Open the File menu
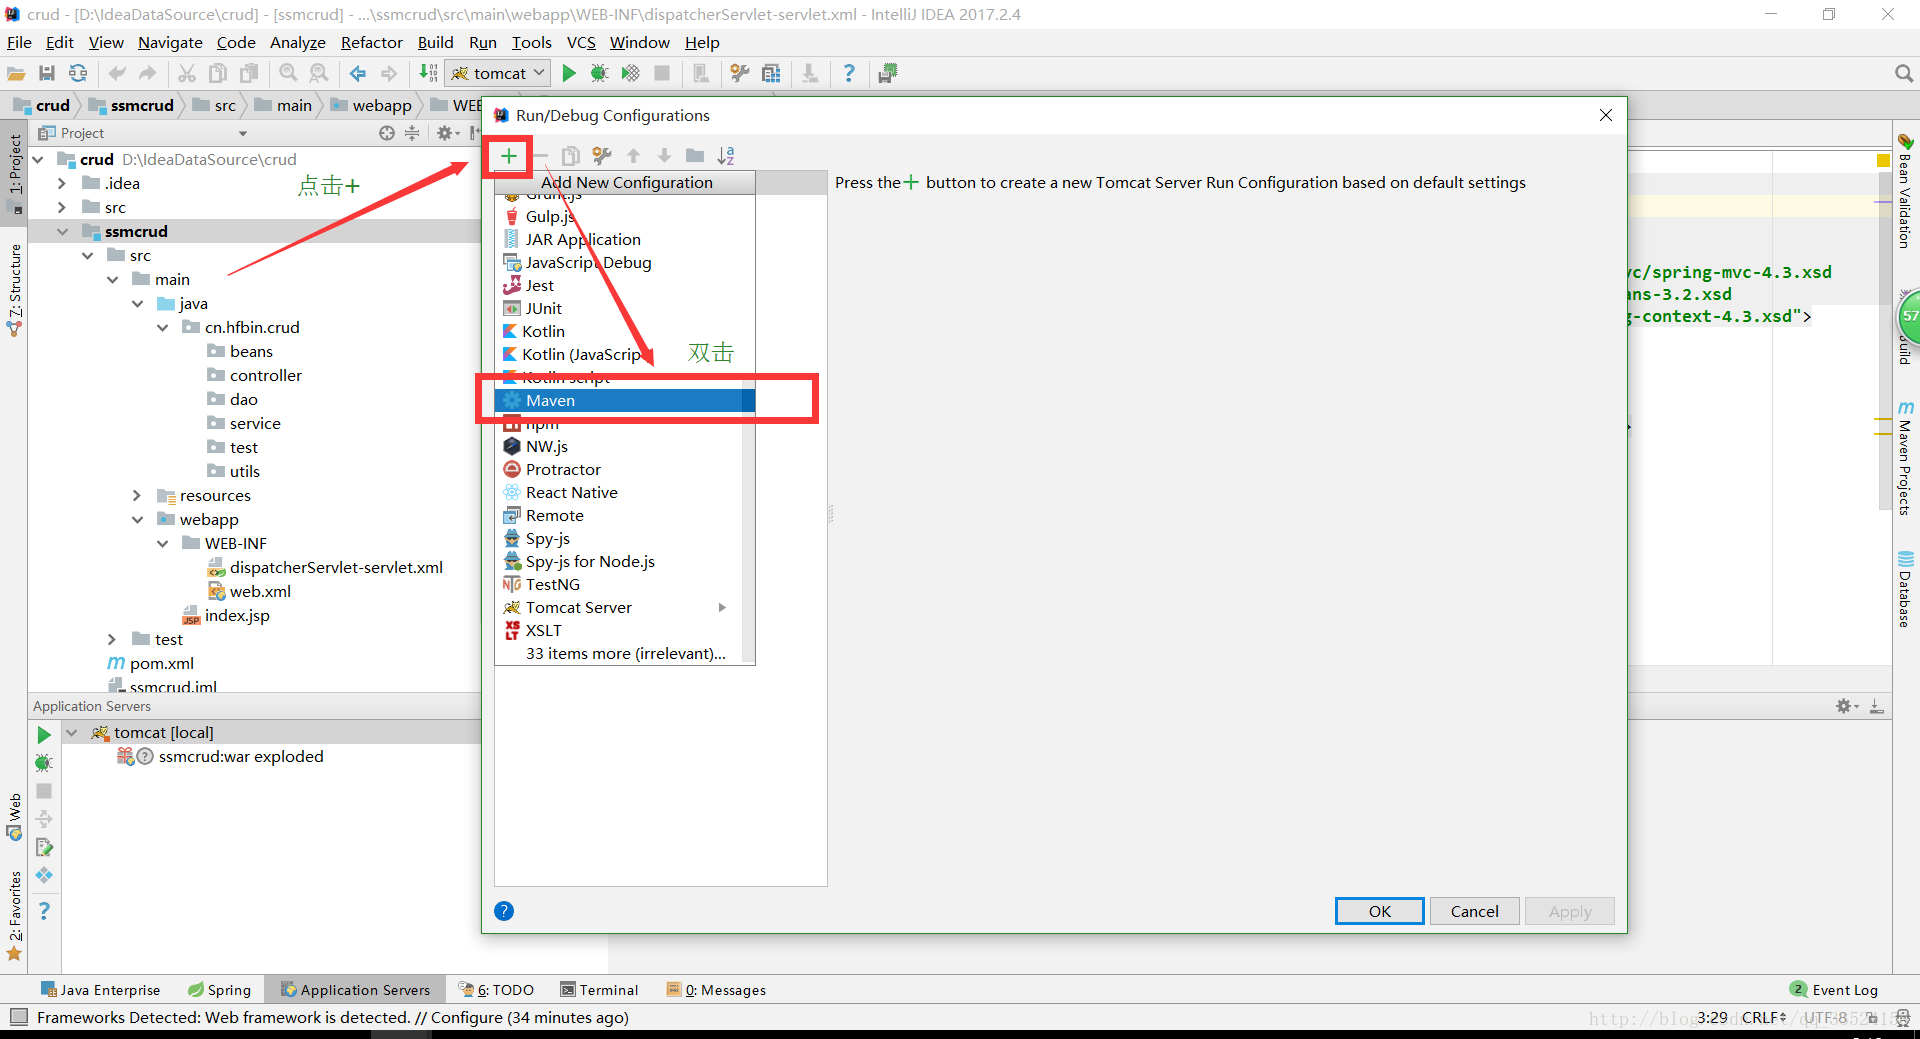The width and height of the screenshot is (1920, 1039). (19, 42)
